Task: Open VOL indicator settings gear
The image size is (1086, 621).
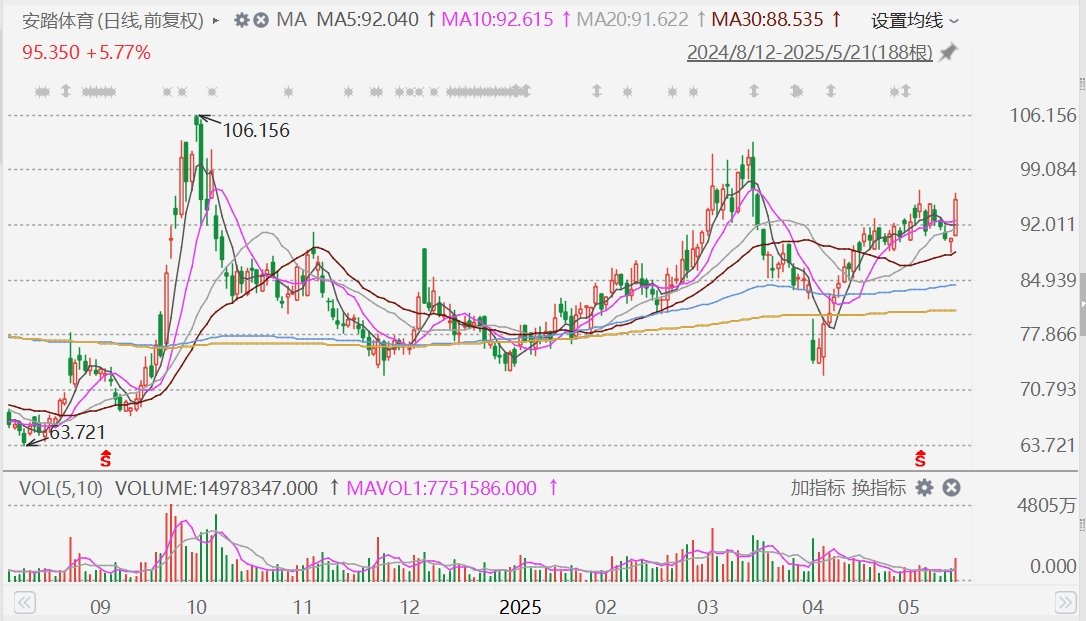Action: point(925,488)
